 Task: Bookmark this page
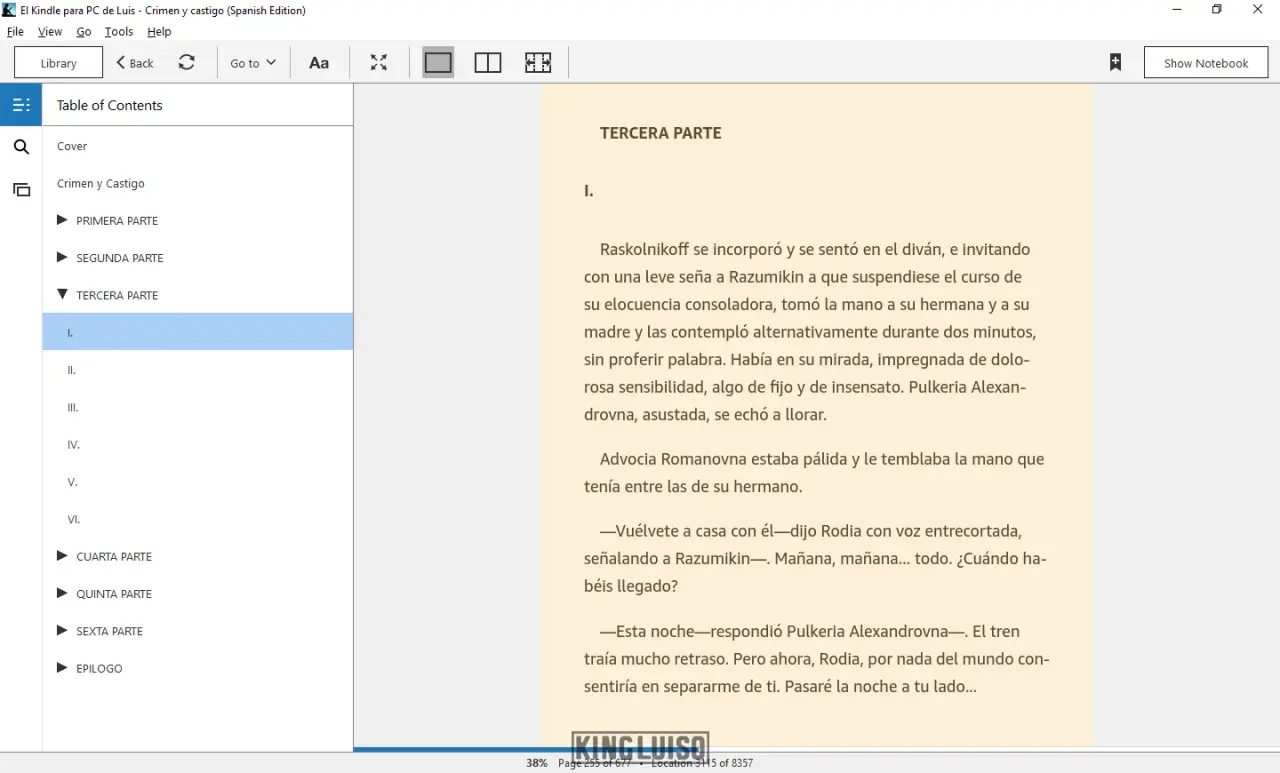1115,63
